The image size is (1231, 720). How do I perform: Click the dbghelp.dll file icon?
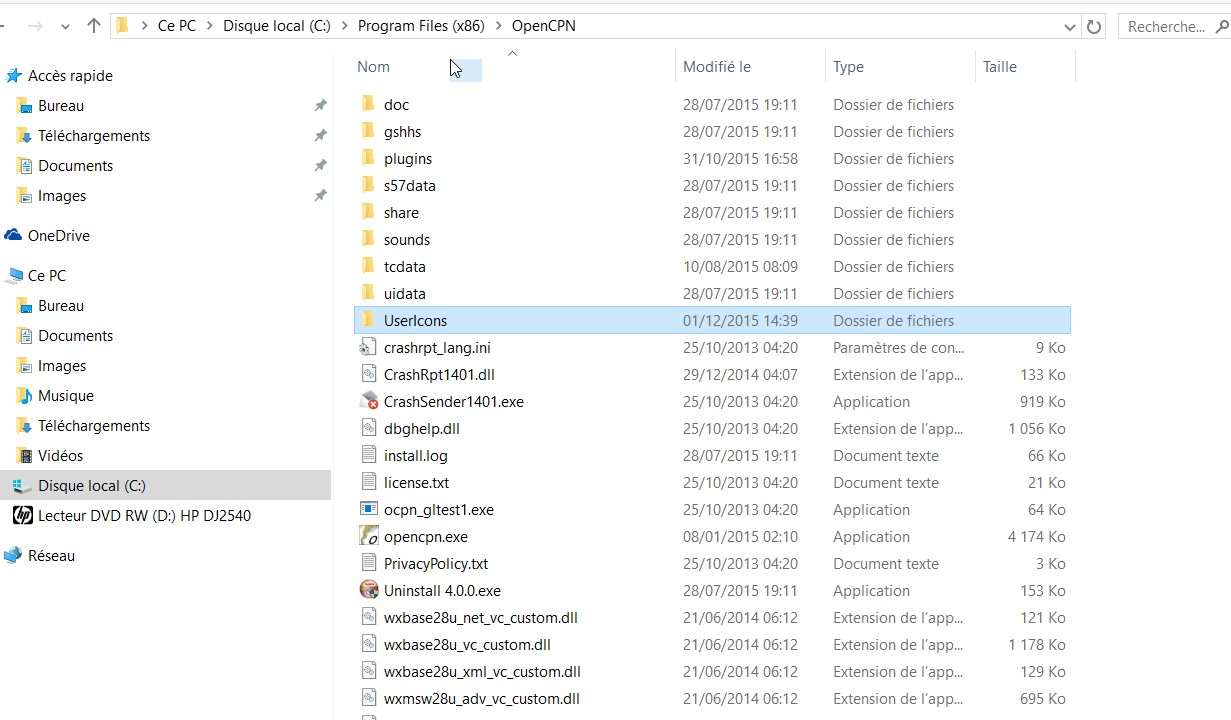pyautogui.click(x=368, y=428)
